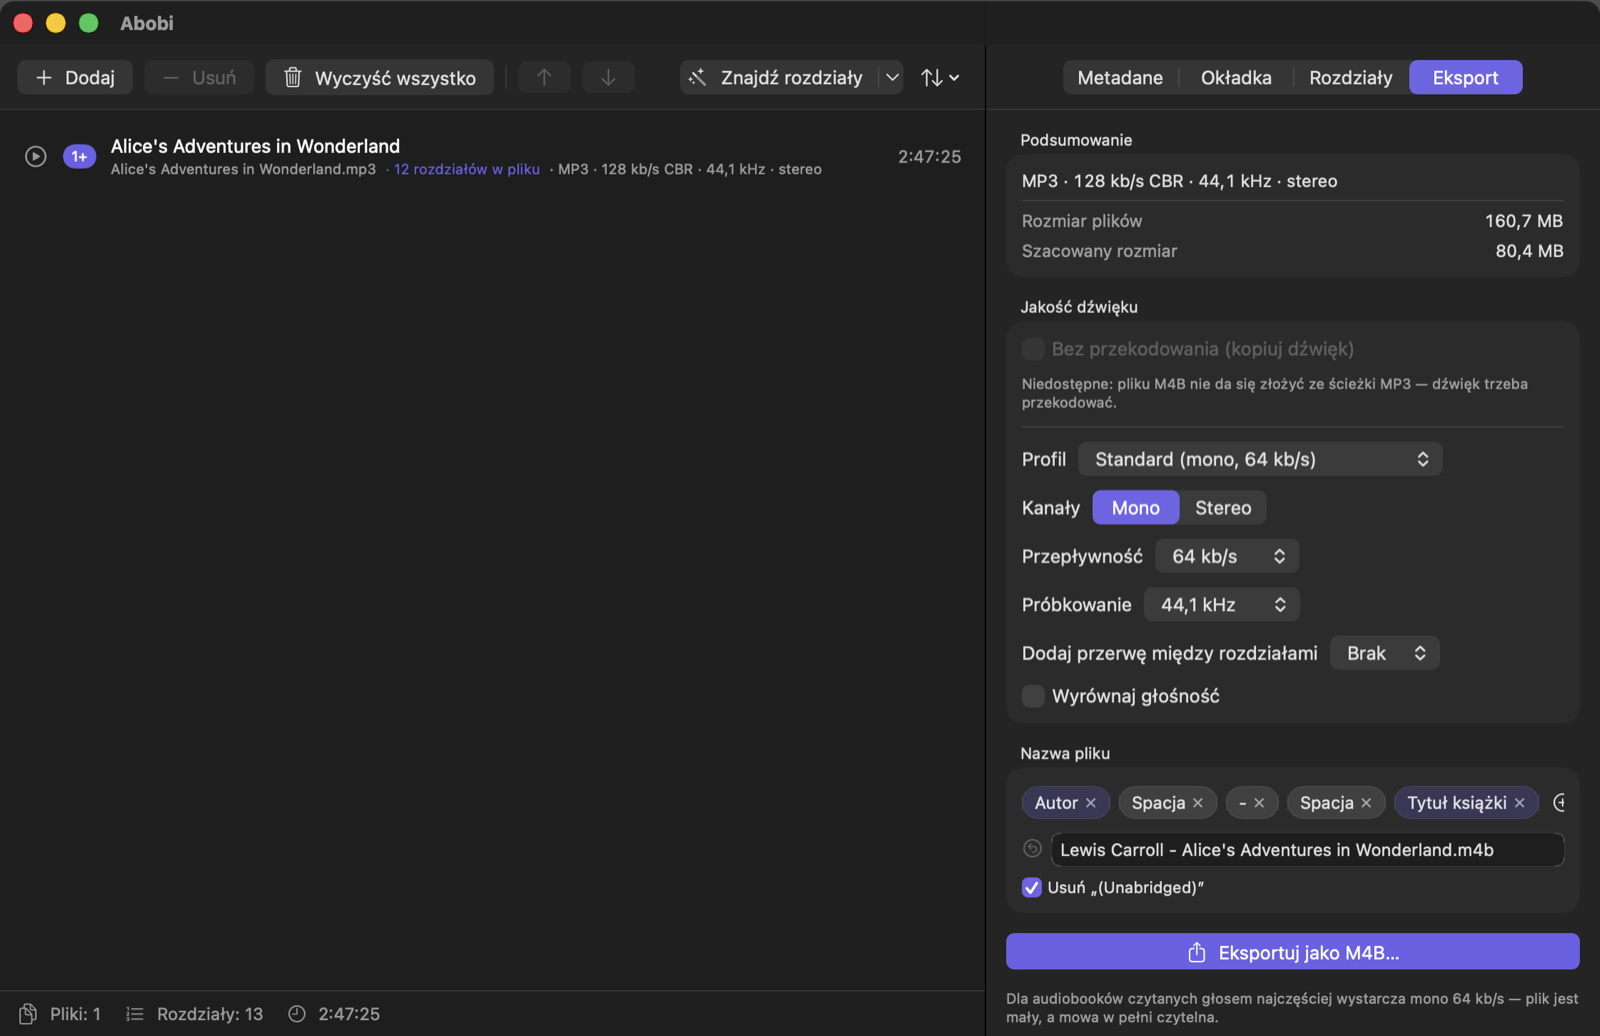Click the 1+ chapter badge icon
Viewport: 1600px width, 1036px height.
coord(79,156)
